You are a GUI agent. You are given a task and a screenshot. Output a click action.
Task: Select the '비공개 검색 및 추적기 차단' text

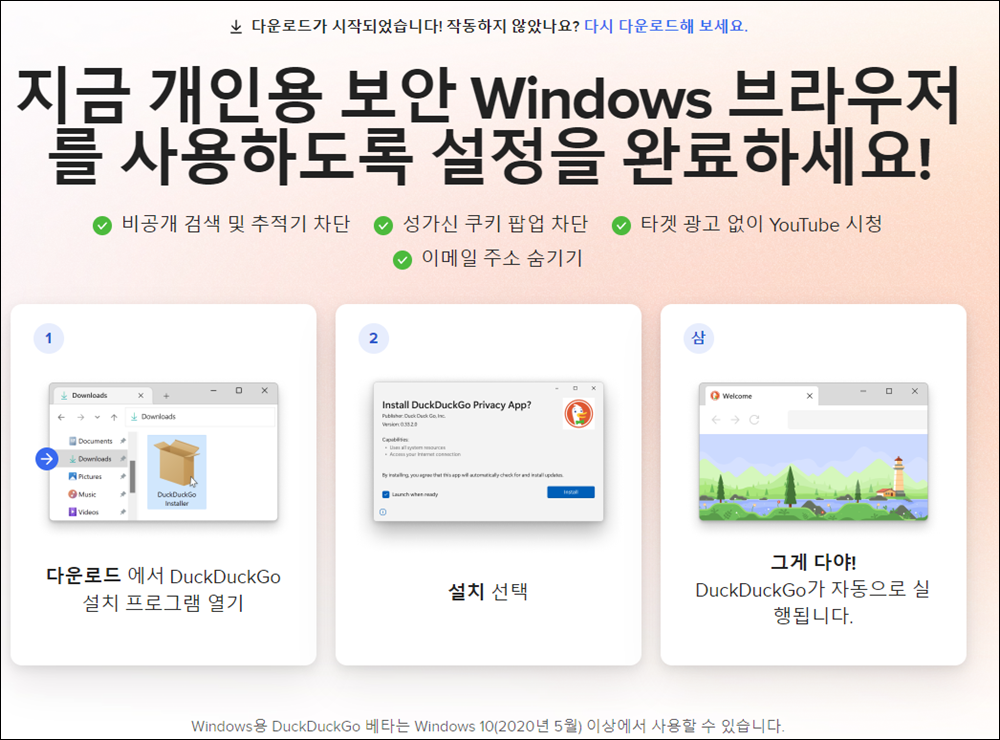(x=236, y=224)
